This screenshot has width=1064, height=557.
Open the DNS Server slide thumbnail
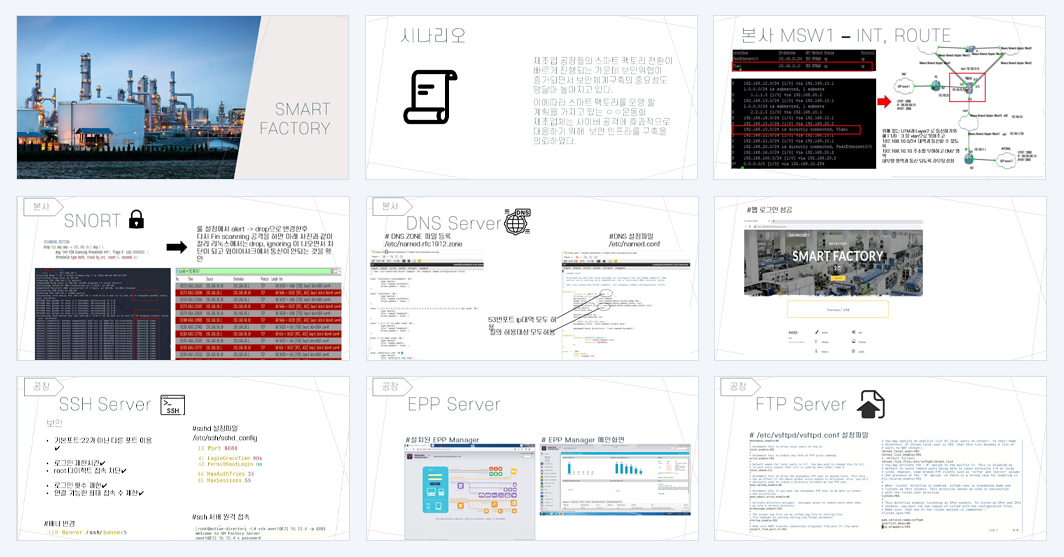[531, 278]
